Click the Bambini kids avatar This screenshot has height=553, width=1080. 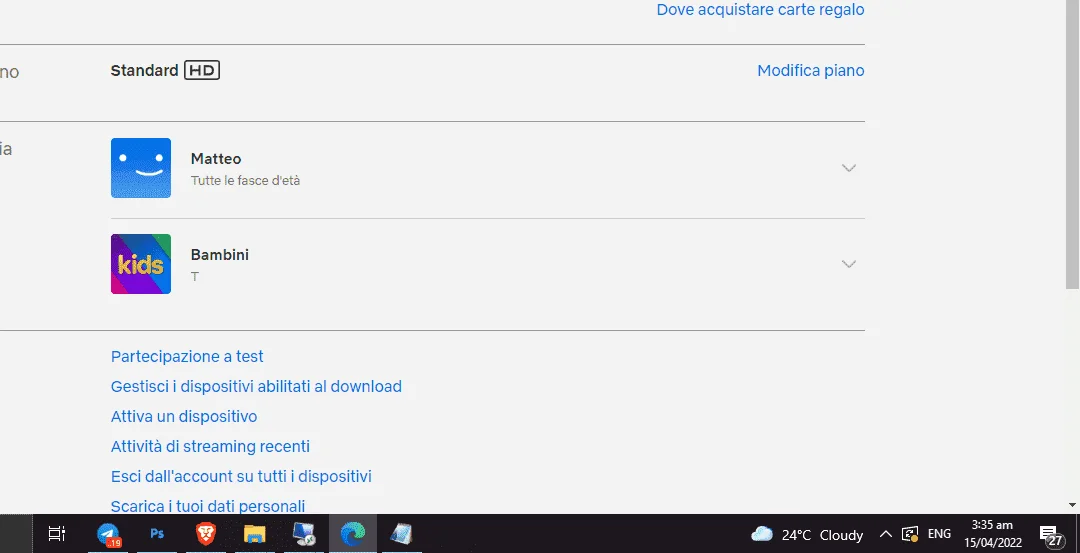[141, 264]
